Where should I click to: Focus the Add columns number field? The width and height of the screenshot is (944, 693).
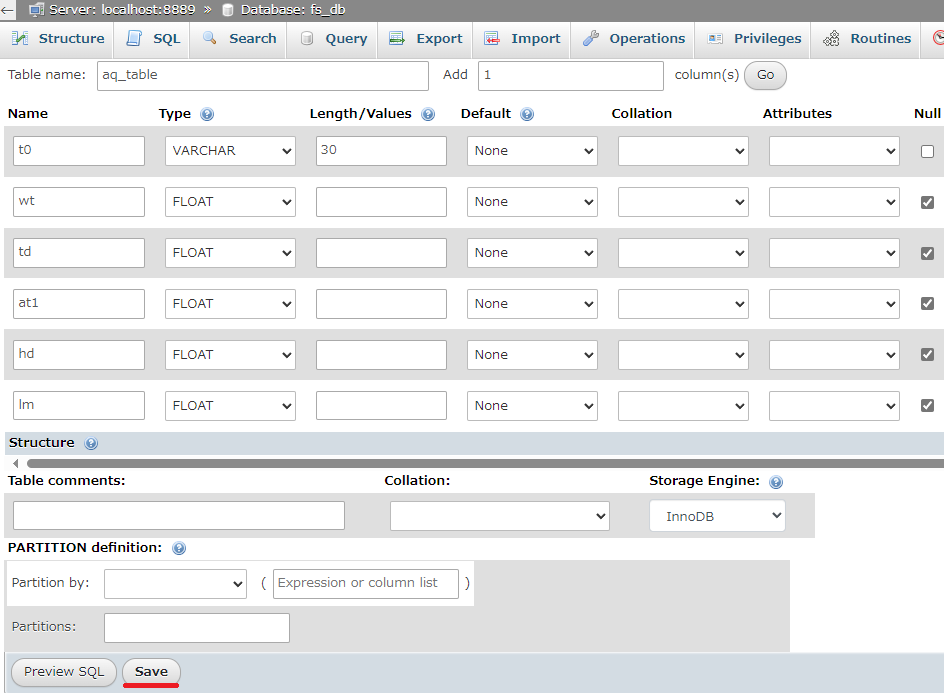click(571, 76)
